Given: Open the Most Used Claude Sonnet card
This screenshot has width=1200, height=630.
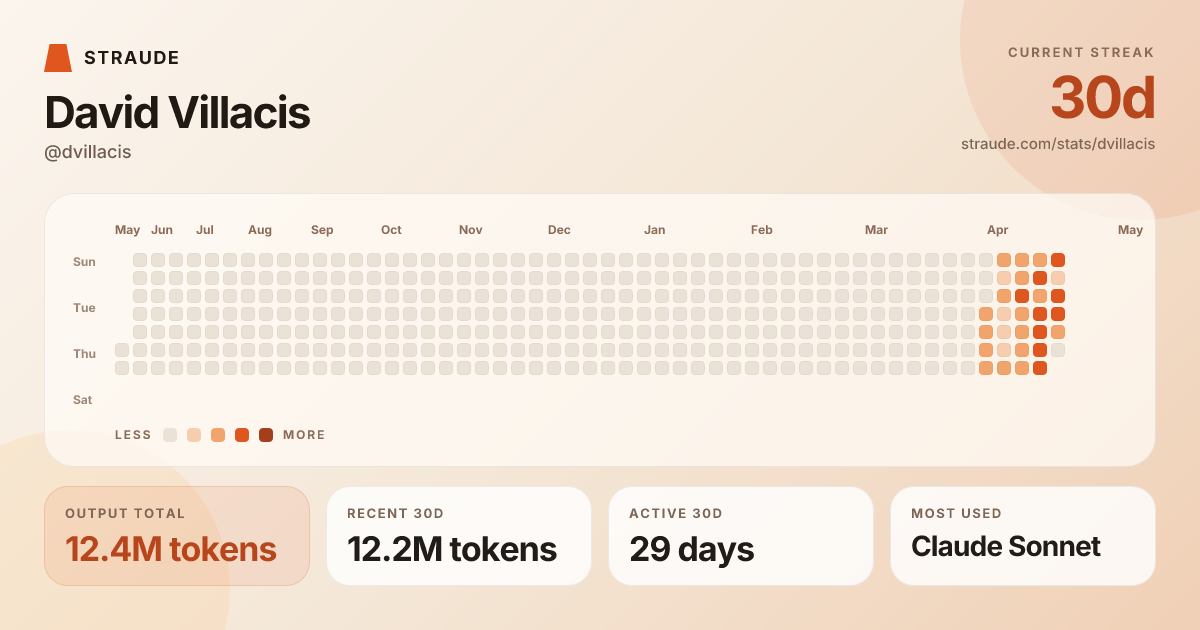Looking at the screenshot, I should (x=1023, y=536).
